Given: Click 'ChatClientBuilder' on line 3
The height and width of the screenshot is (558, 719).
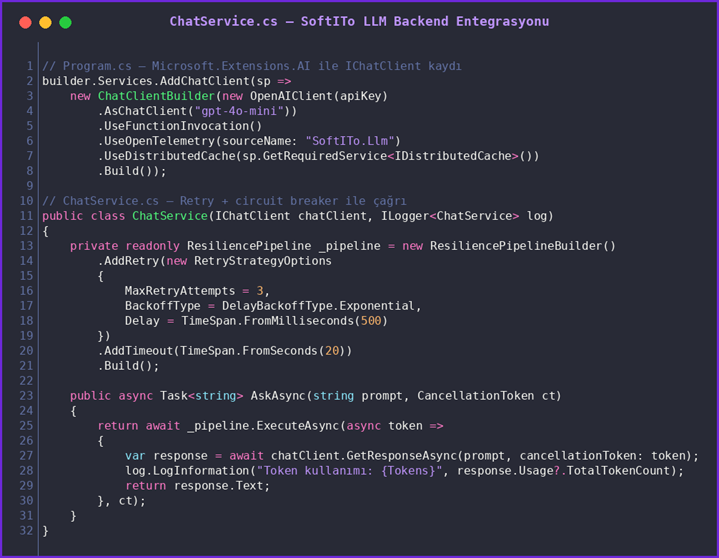Looking at the screenshot, I should [156, 96].
